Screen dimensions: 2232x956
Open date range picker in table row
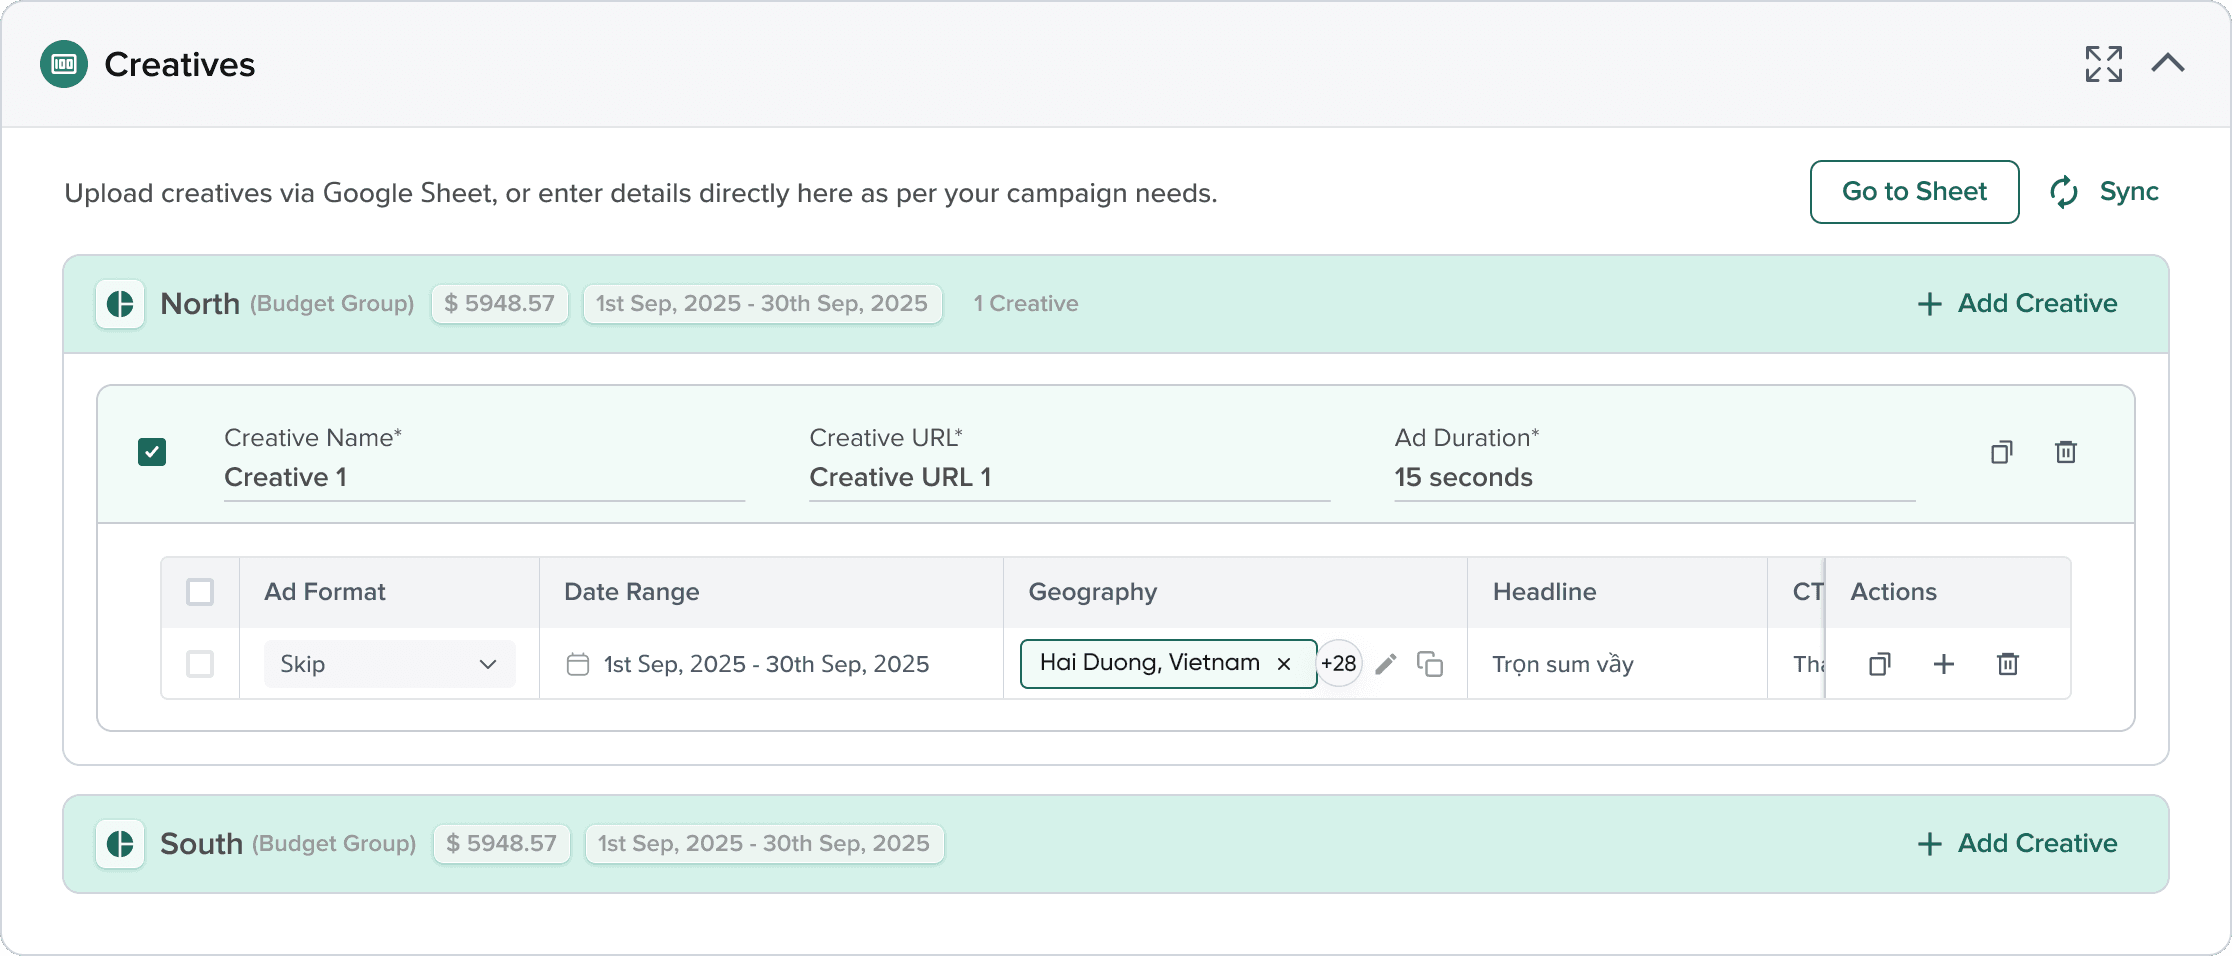[x=748, y=664]
